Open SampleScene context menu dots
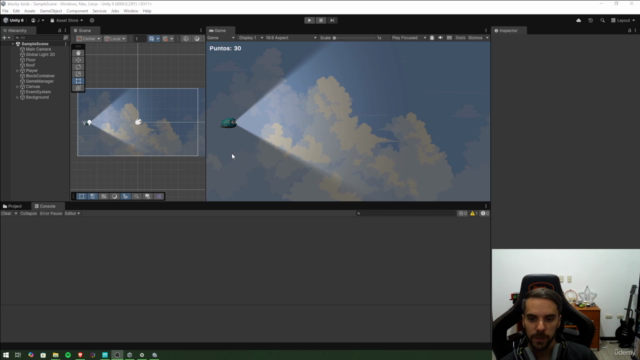The image size is (640, 360). 65,44
